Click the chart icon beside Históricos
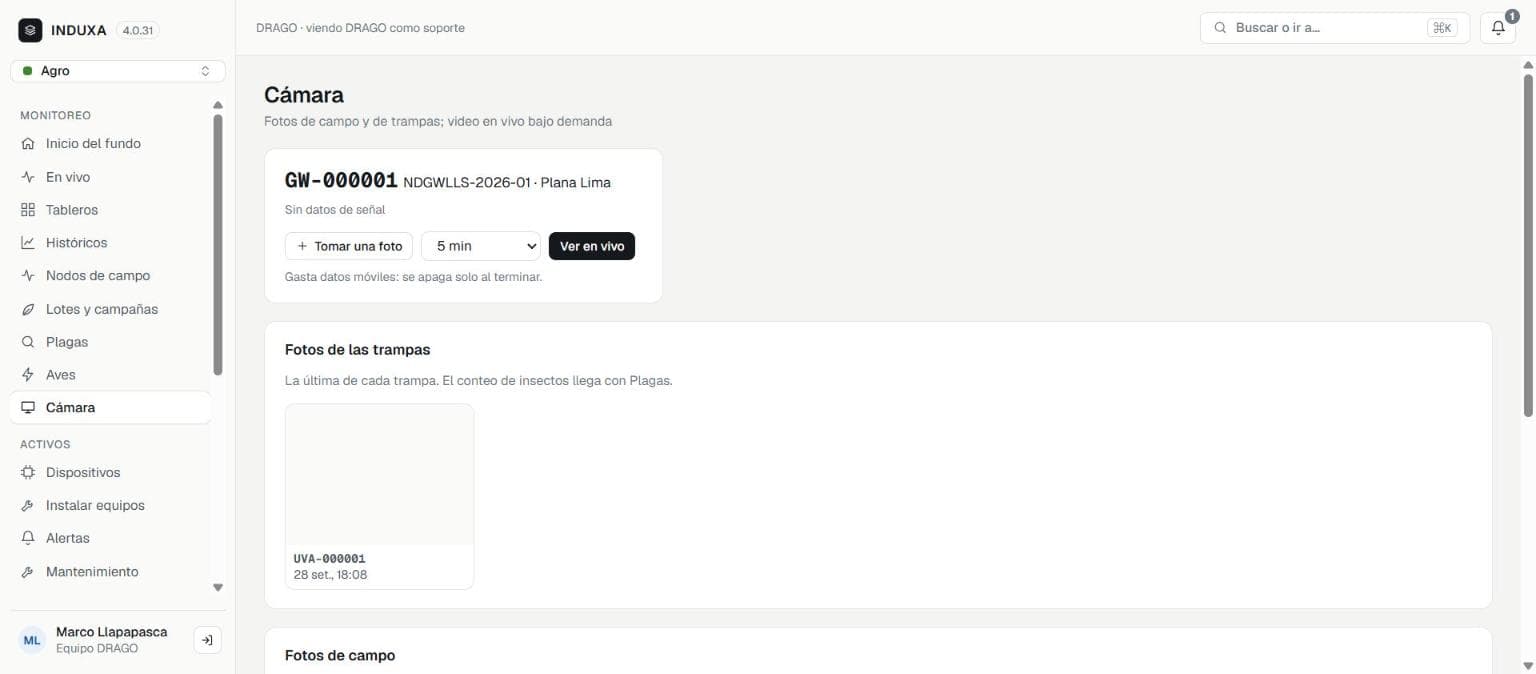 28,243
